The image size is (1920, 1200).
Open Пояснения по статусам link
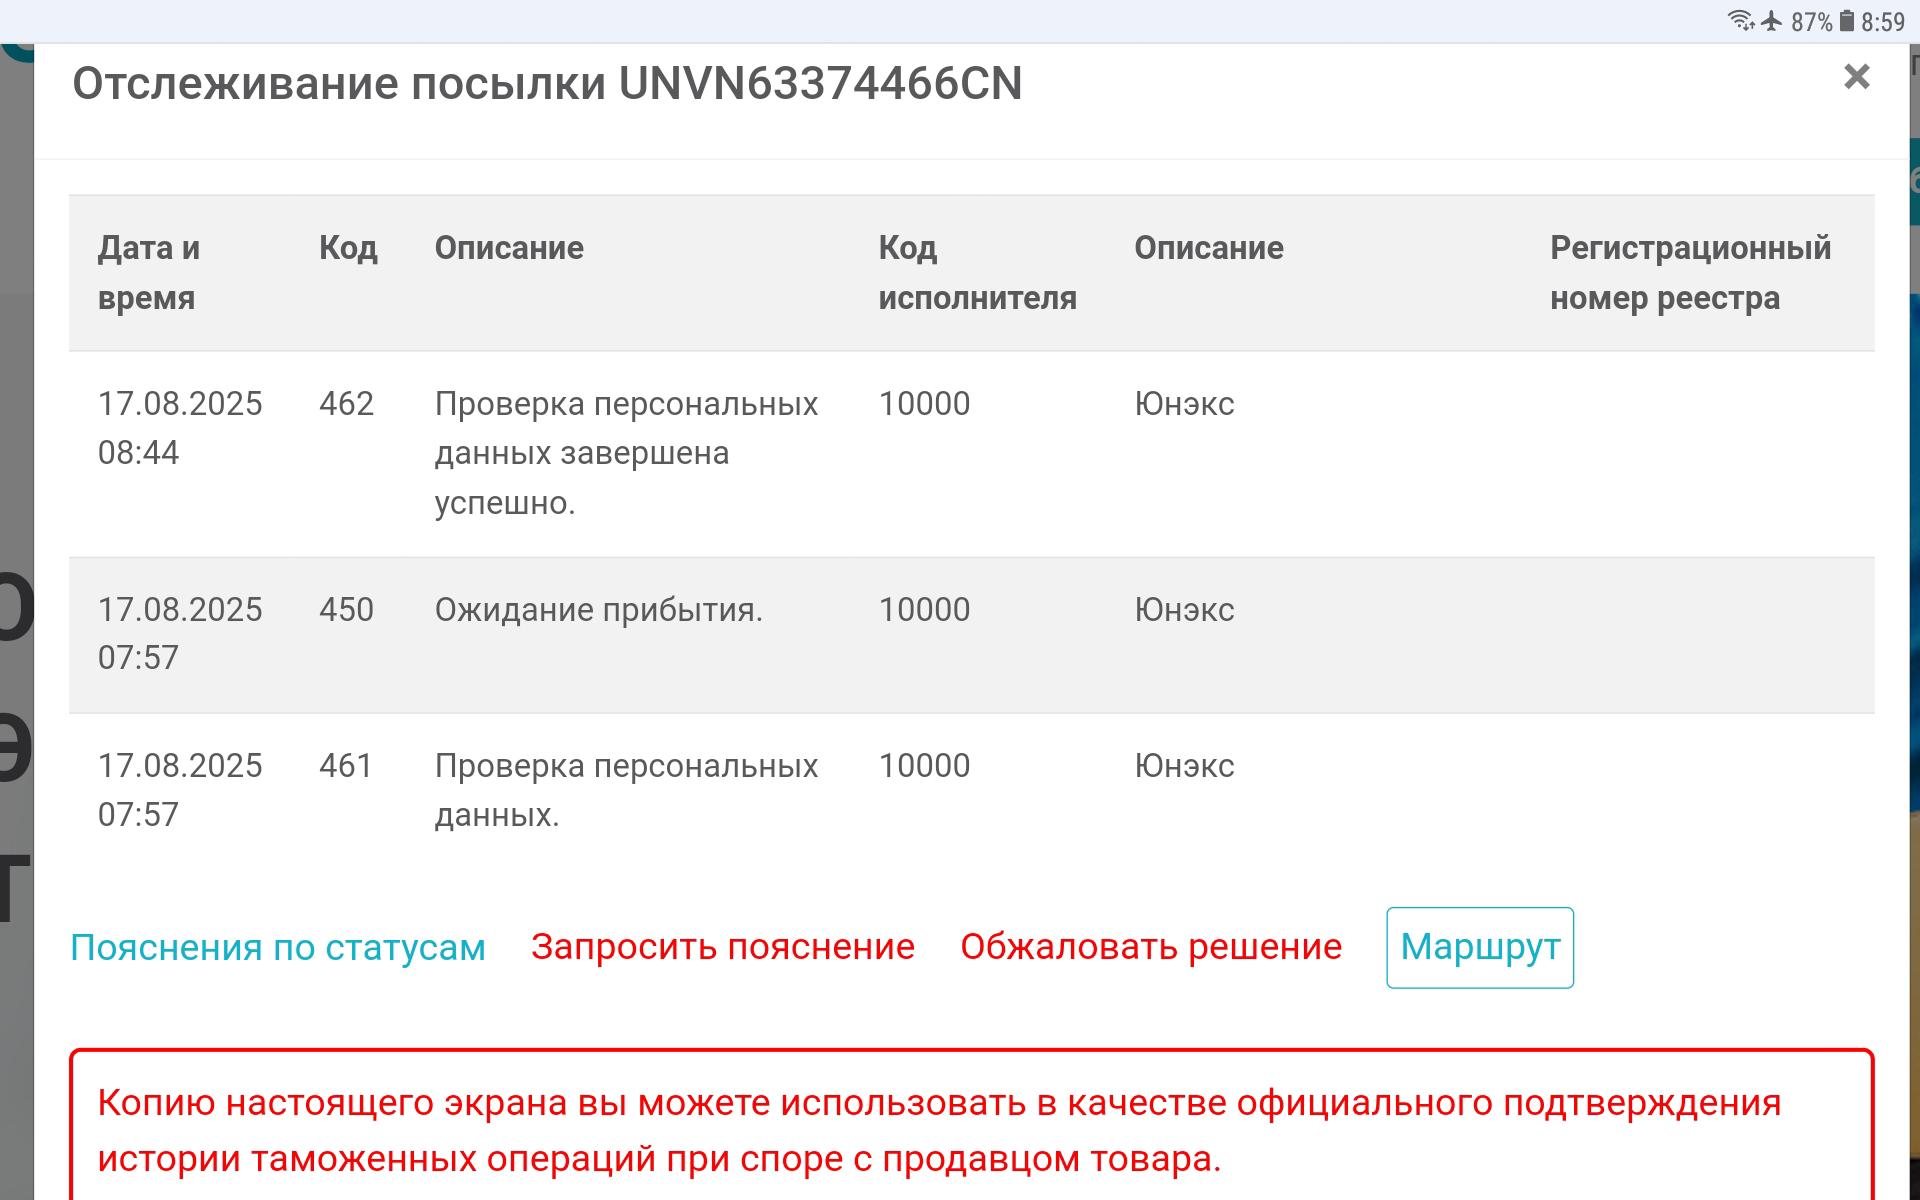pos(278,947)
